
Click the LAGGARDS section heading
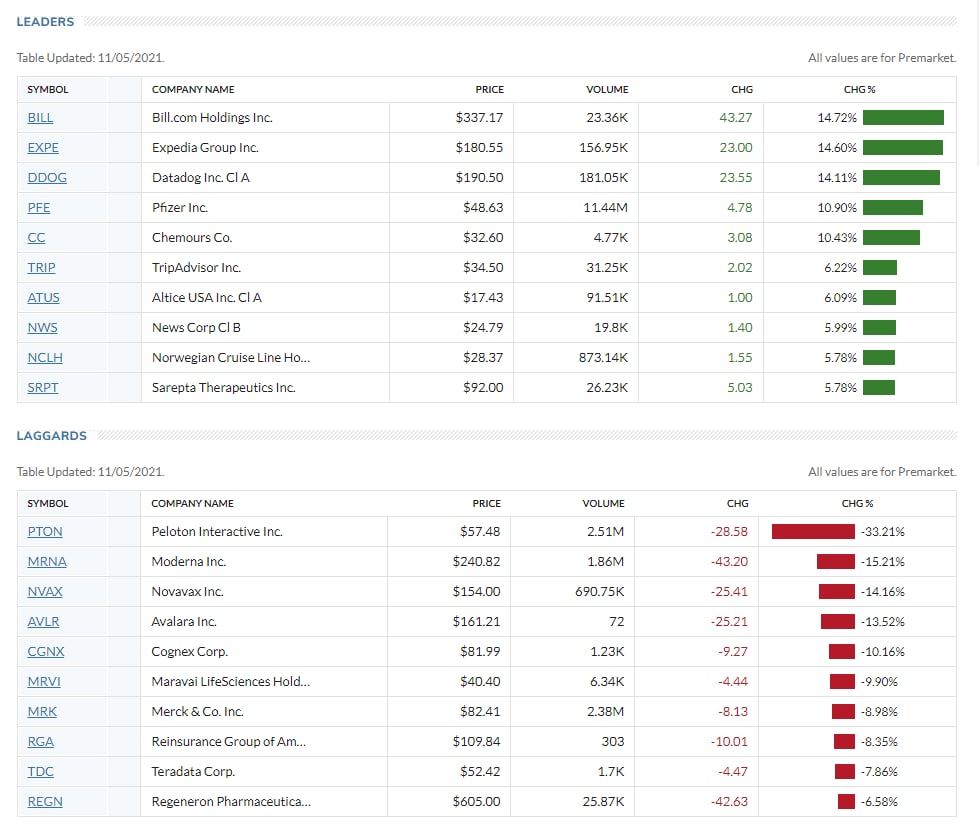pyautogui.click(x=52, y=436)
